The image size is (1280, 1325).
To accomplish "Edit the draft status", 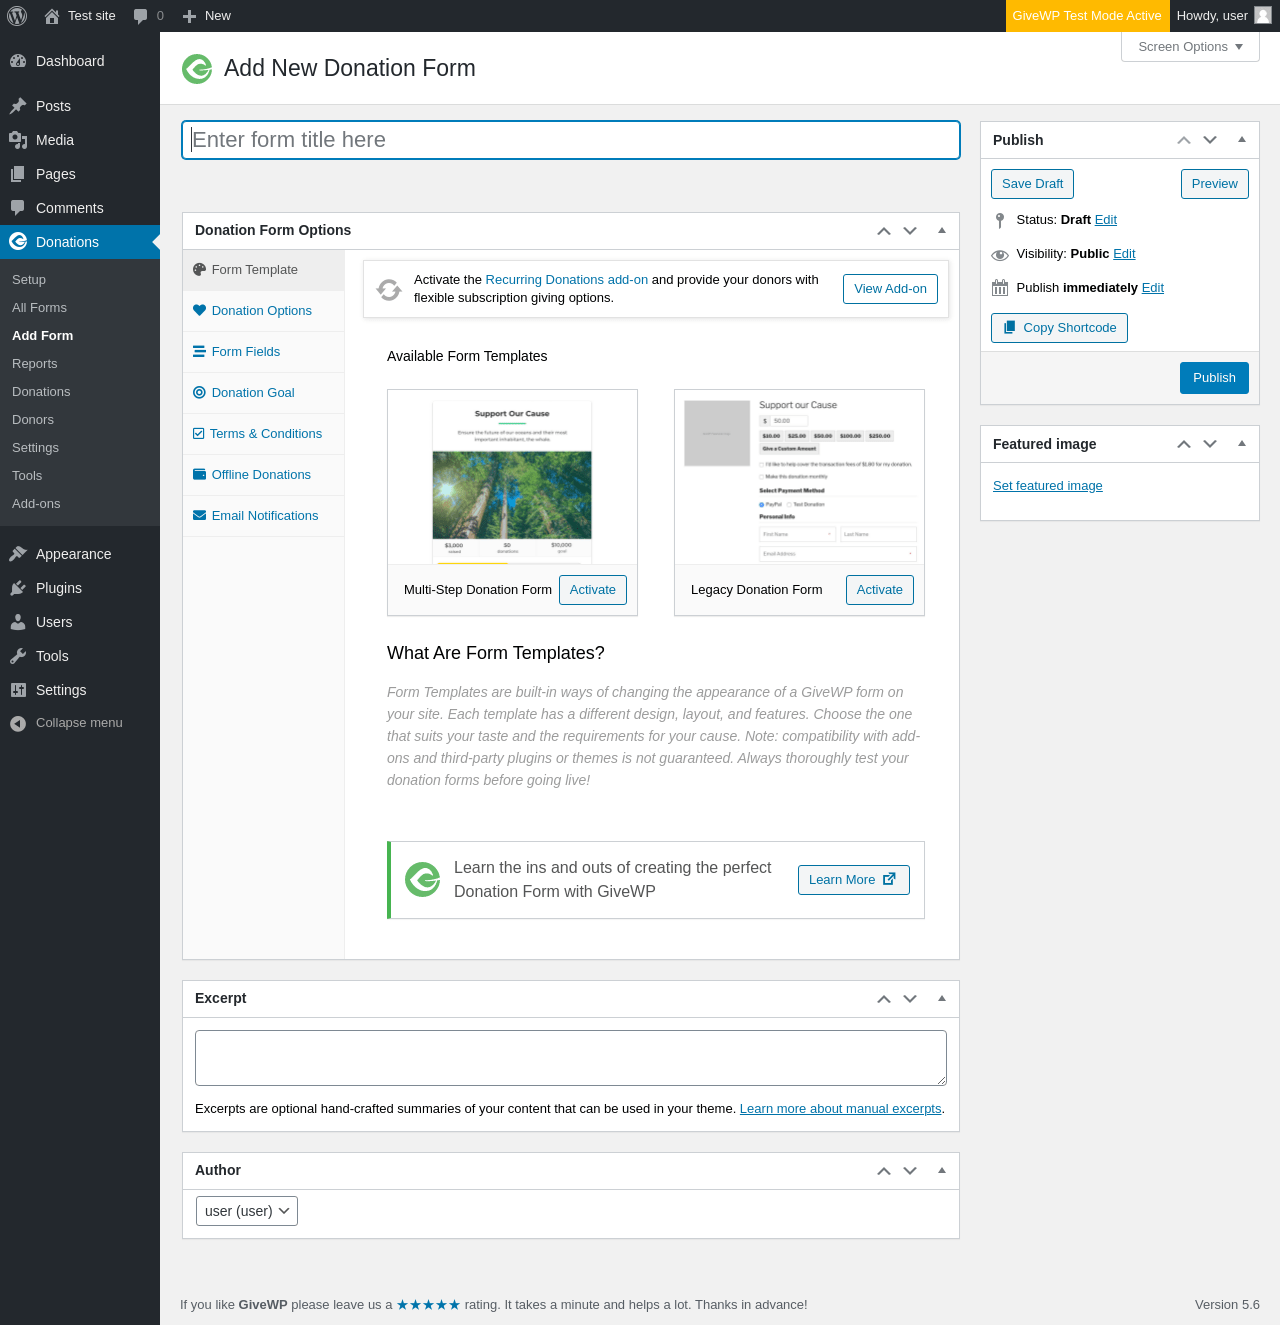I will click(x=1106, y=220).
